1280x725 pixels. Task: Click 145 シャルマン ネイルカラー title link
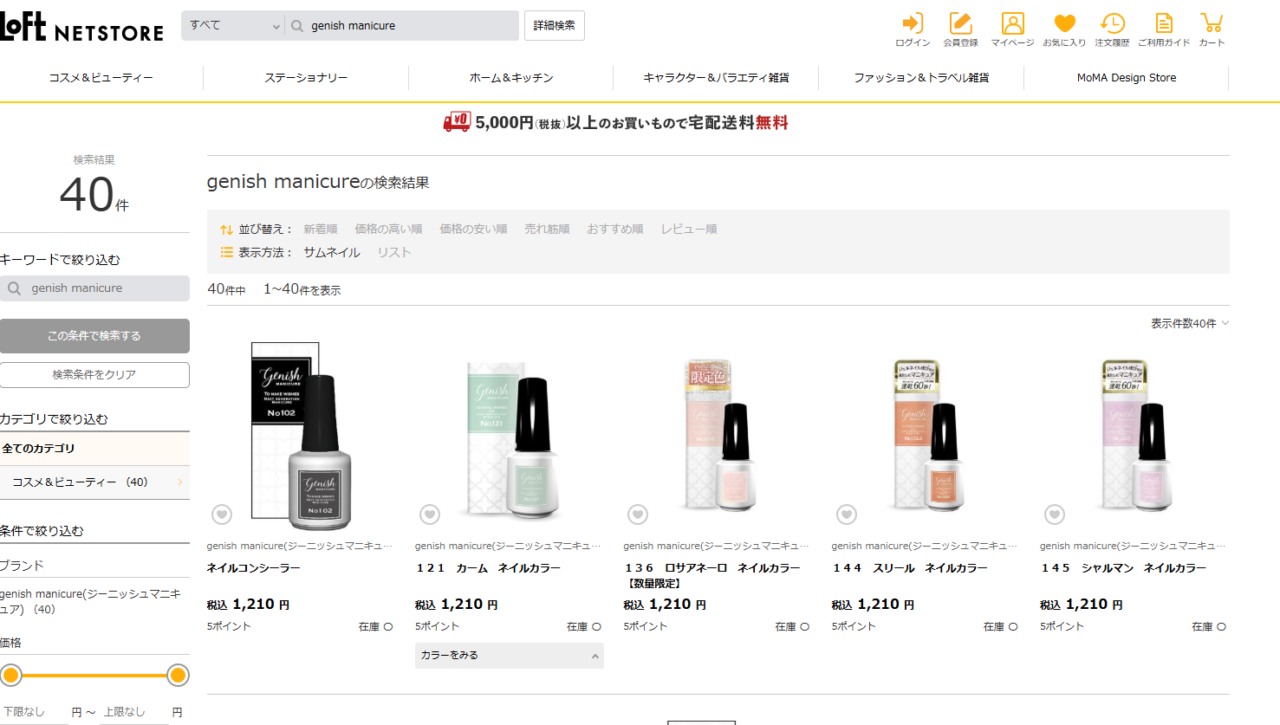pyautogui.click(x=1123, y=568)
